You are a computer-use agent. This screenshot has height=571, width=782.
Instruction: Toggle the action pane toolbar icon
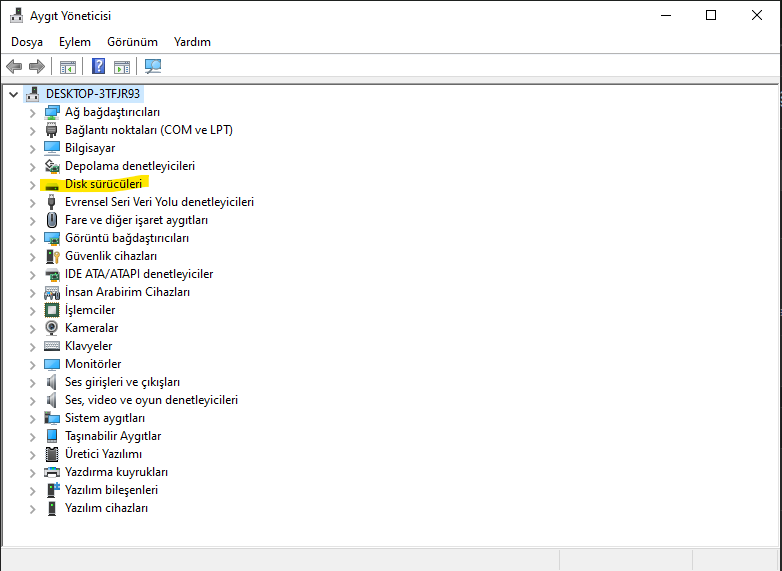122,66
